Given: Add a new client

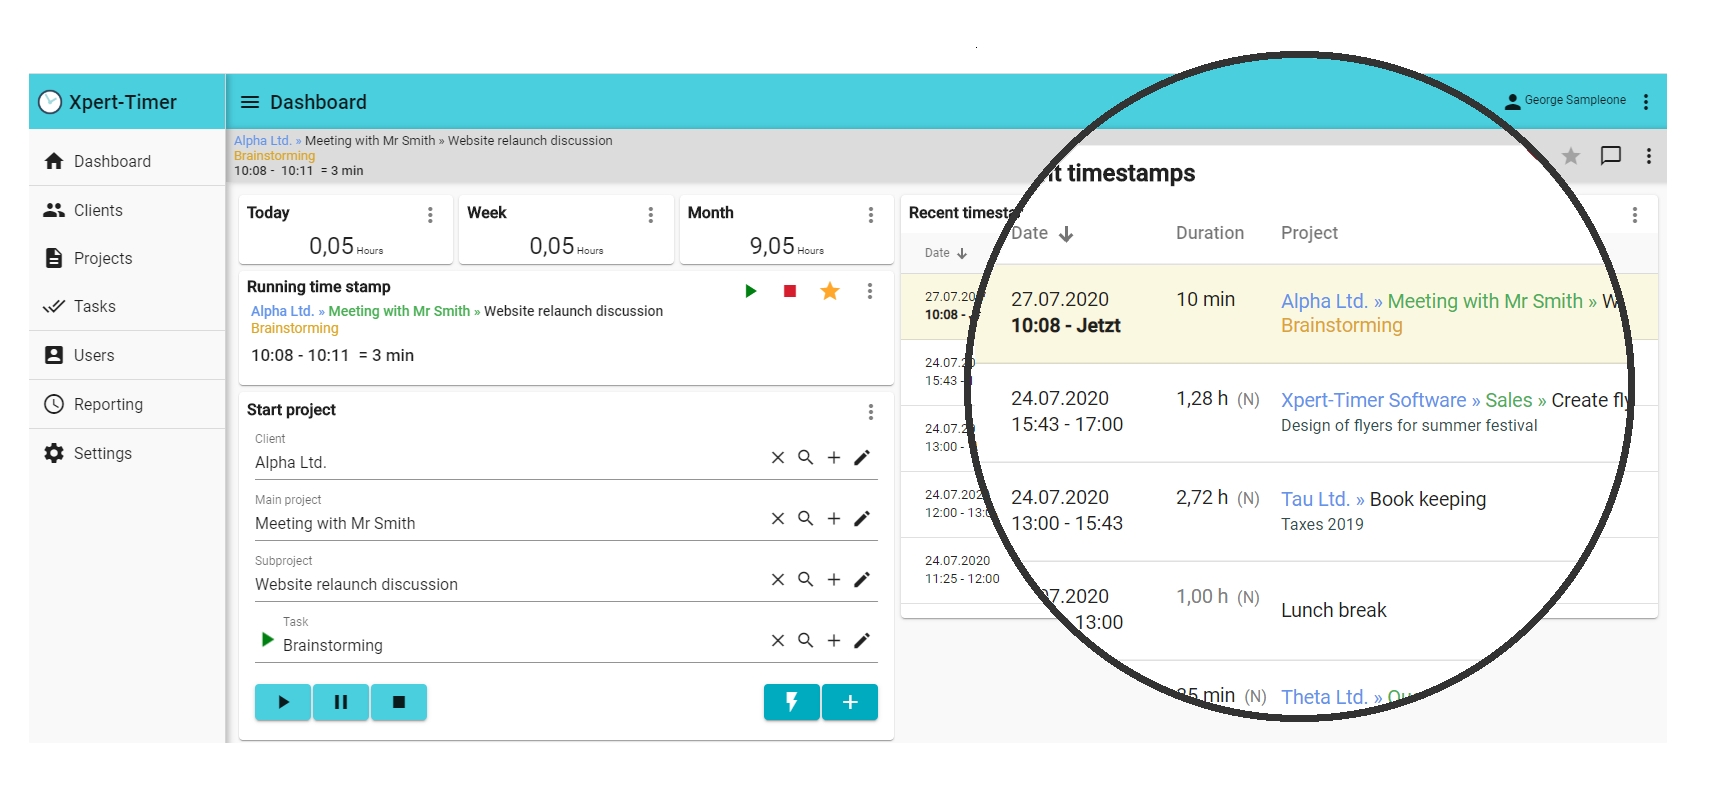Looking at the screenshot, I should [834, 458].
